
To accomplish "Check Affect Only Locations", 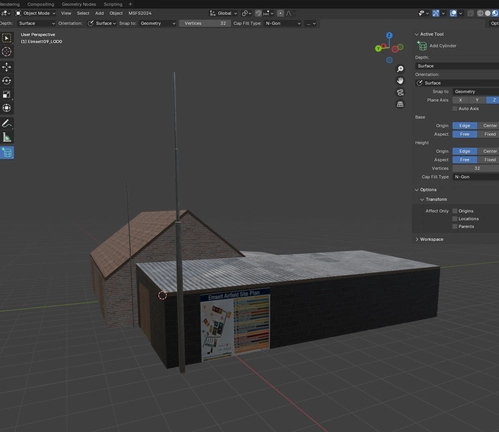I will point(455,219).
